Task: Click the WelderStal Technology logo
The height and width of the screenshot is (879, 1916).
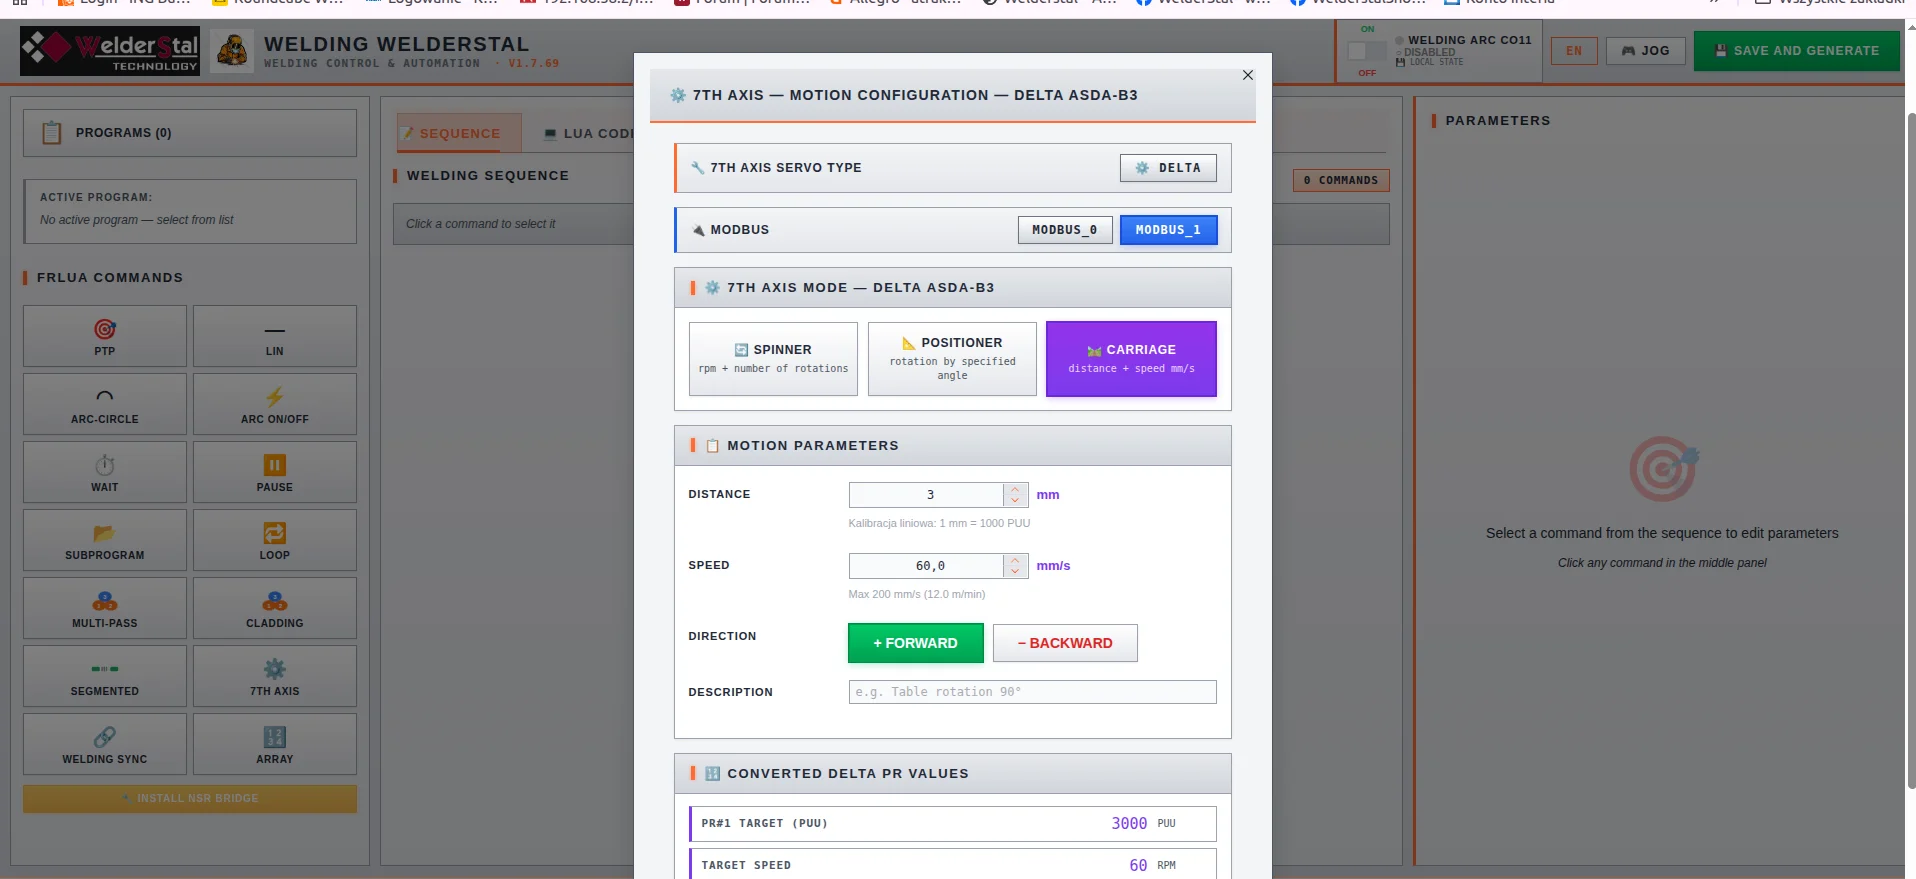Action: pos(110,51)
